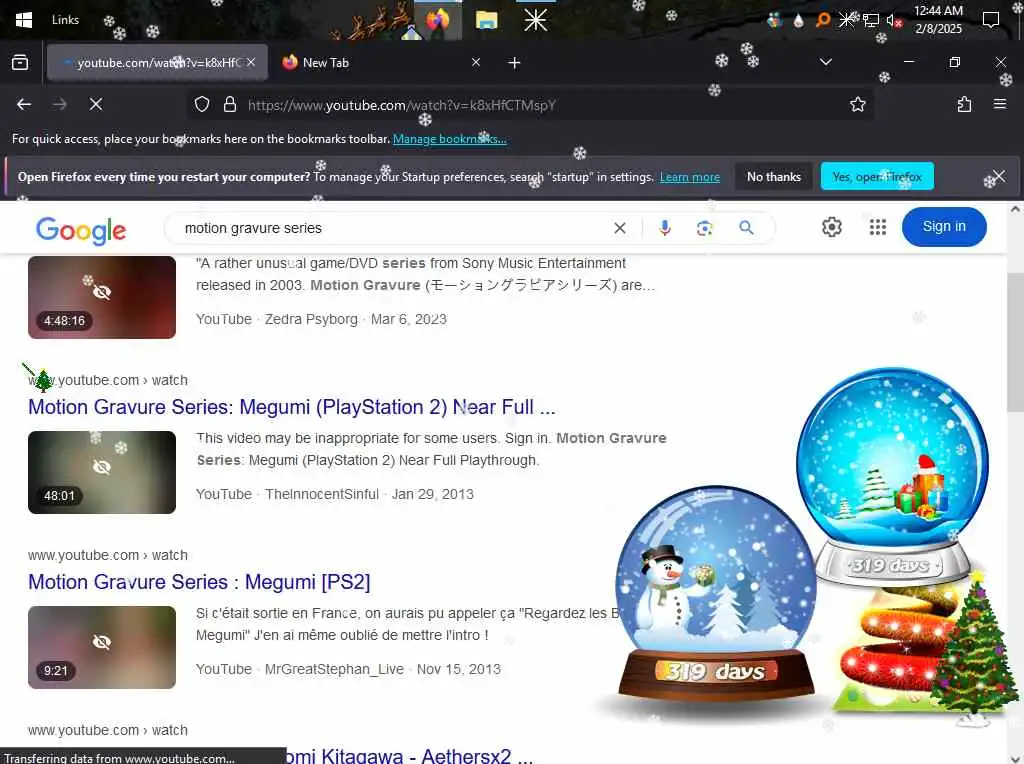Open the Google apps grid
The height and width of the screenshot is (764, 1024).
click(878, 227)
